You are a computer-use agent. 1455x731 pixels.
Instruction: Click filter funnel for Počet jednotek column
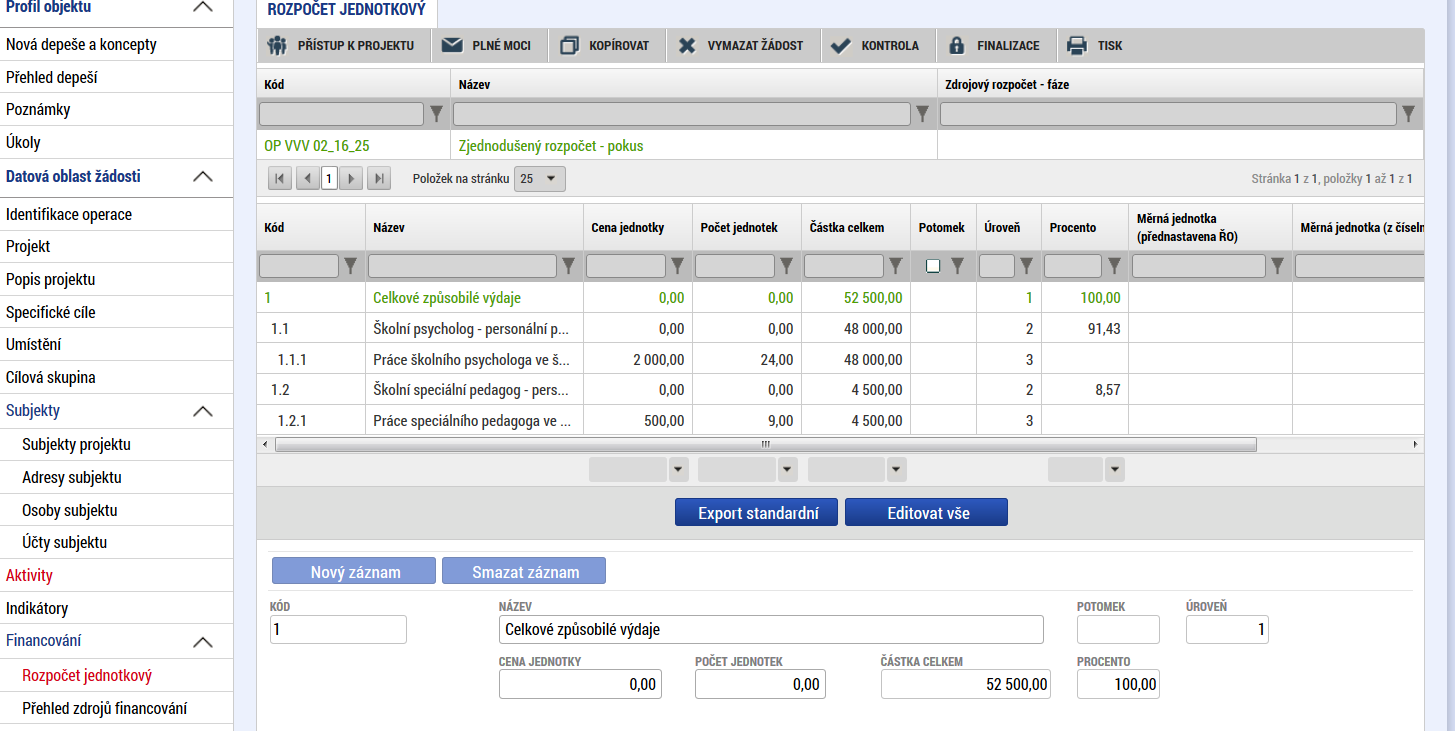tap(787, 266)
